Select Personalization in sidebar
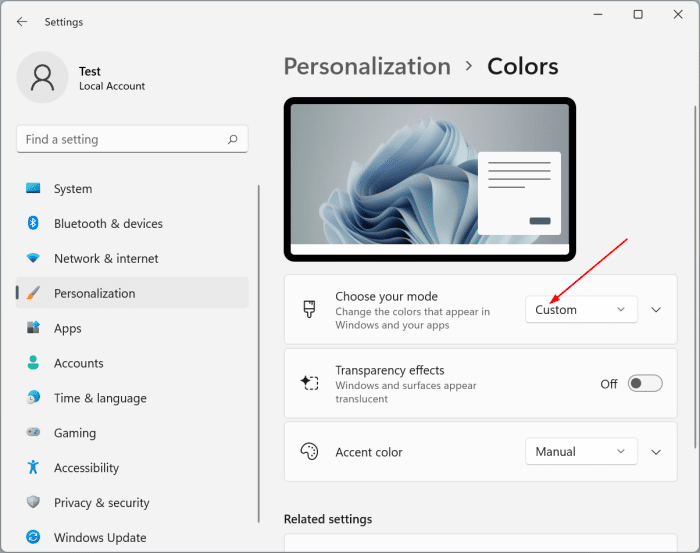This screenshot has height=553, width=700. (132, 293)
